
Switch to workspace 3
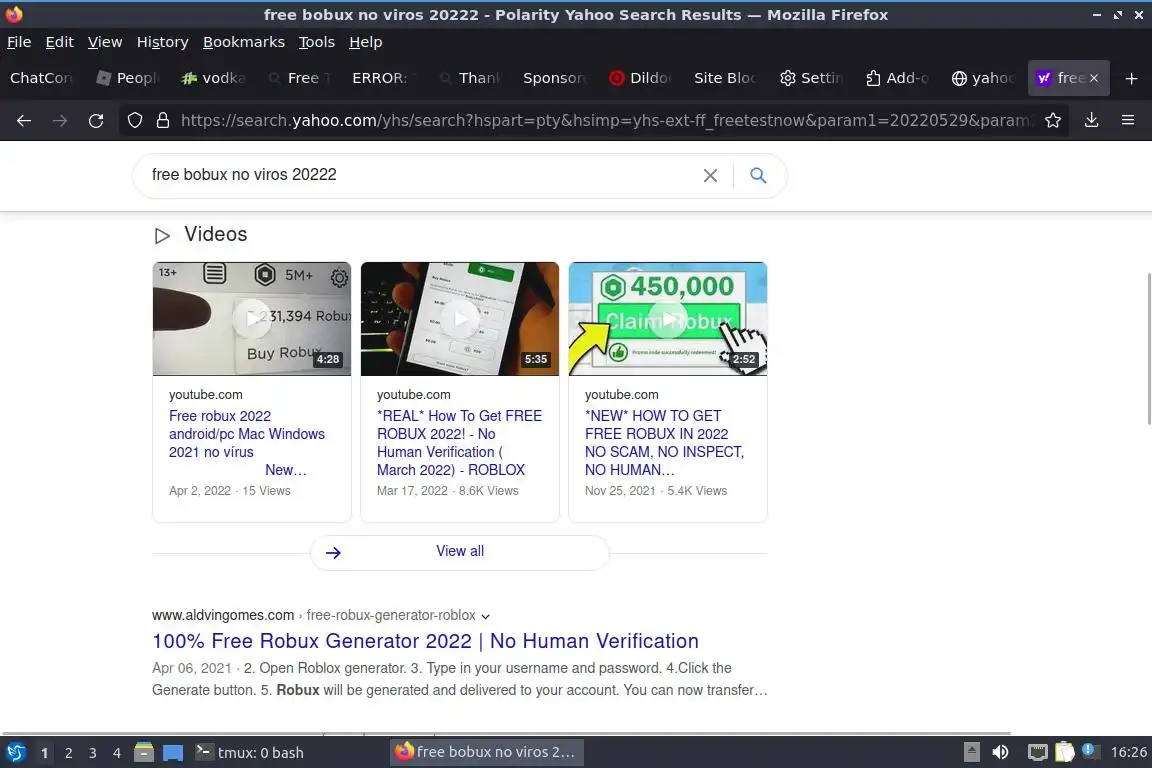point(93,753)
